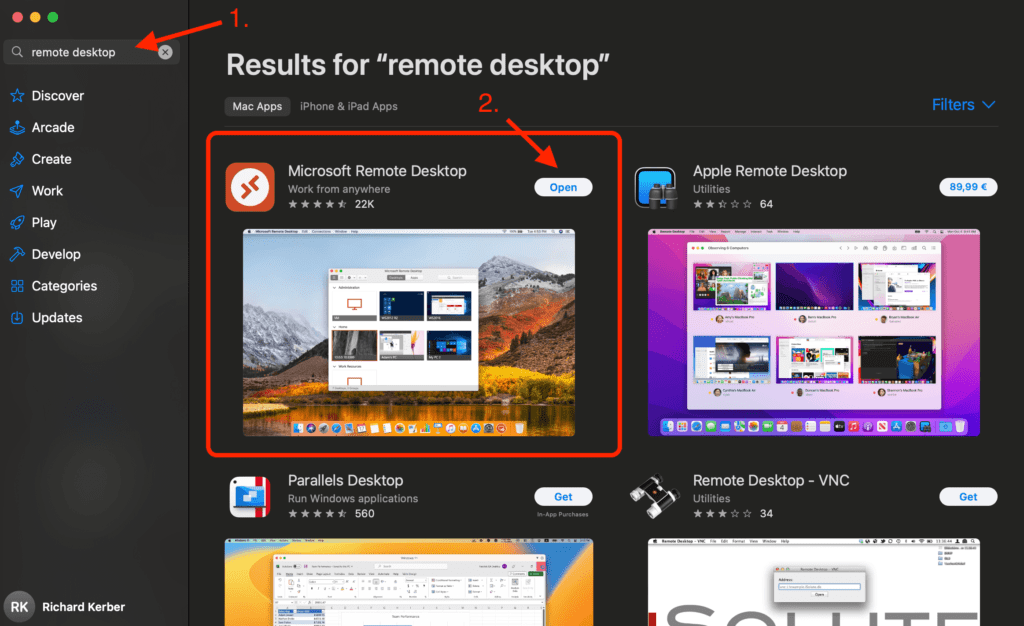Click into the remote desktop search field
Image resolution: width=1024 pixels, height=626 pixels.
(x=91, y=52)
